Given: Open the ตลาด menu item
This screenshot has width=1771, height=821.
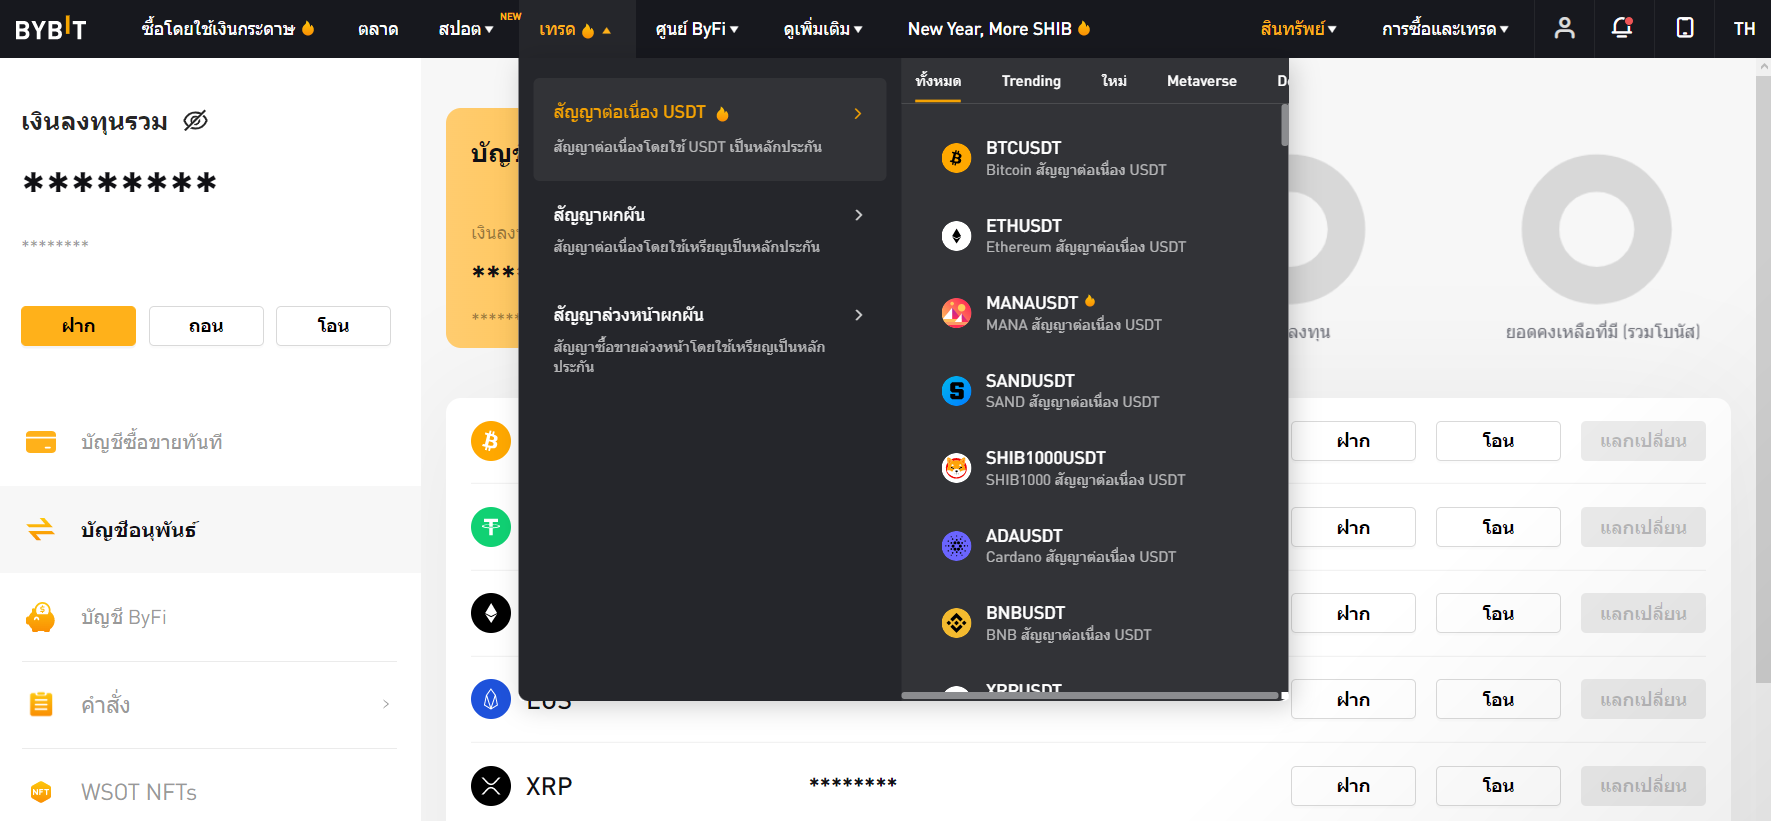Looking at the screenshot, I should tap(378, 29).
